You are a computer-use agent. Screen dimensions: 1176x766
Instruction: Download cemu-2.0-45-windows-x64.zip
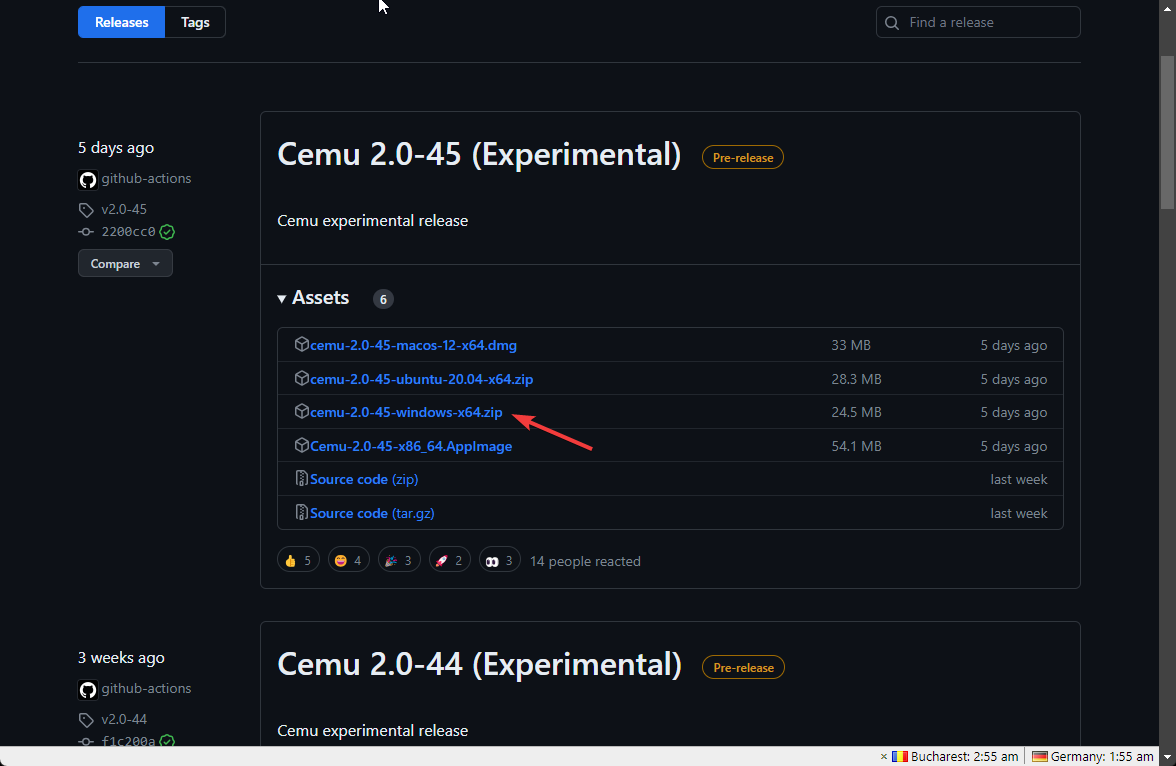[x=406, y=412]
